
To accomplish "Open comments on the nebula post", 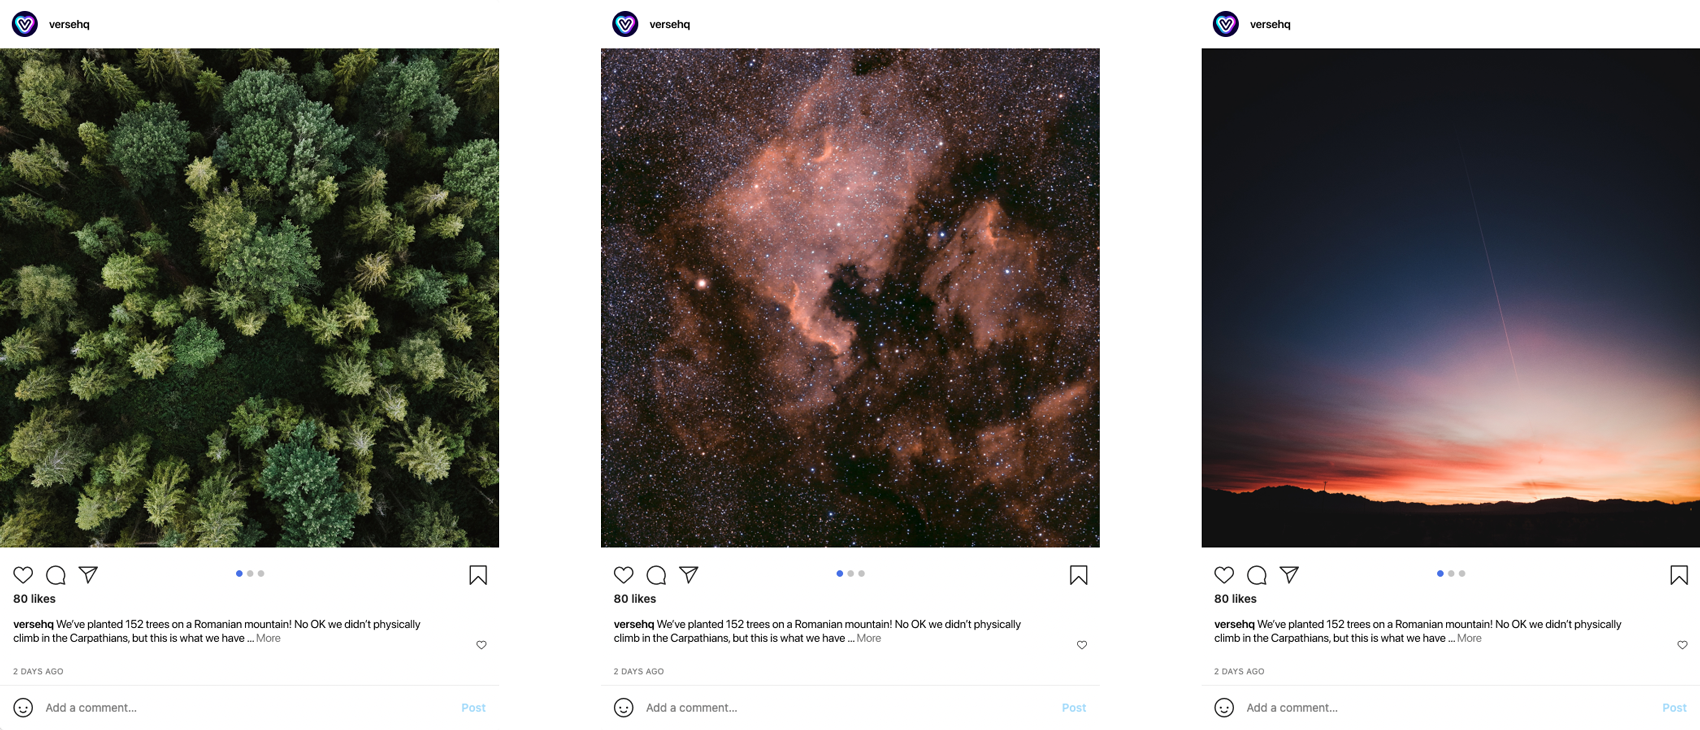I will pos(656,575).
